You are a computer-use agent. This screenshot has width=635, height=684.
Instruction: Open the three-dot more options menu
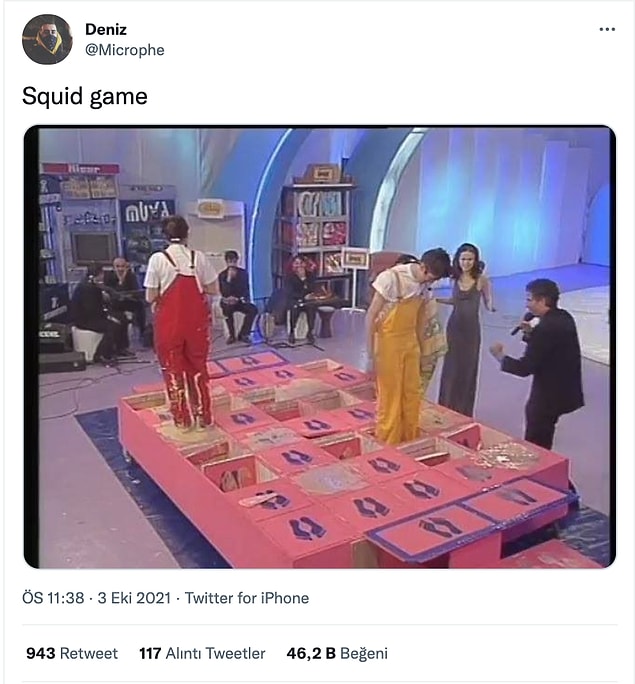pyautogui.click(x=607, y=30)
